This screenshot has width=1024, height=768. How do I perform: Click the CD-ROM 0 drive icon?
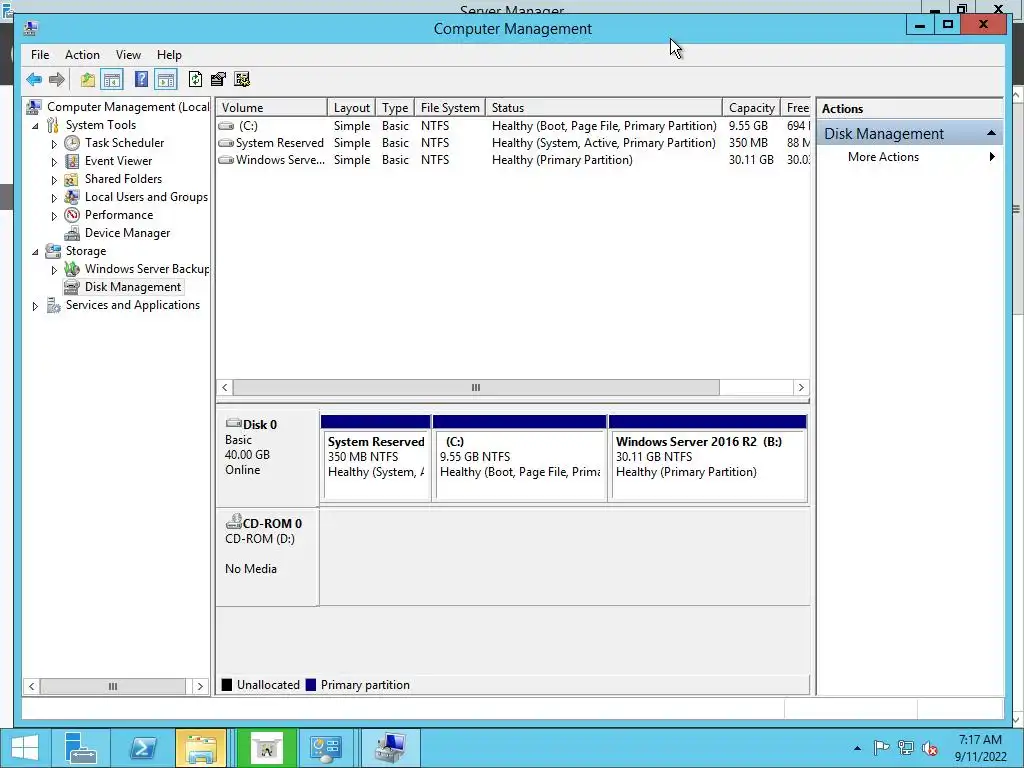(x=233, y=521)
